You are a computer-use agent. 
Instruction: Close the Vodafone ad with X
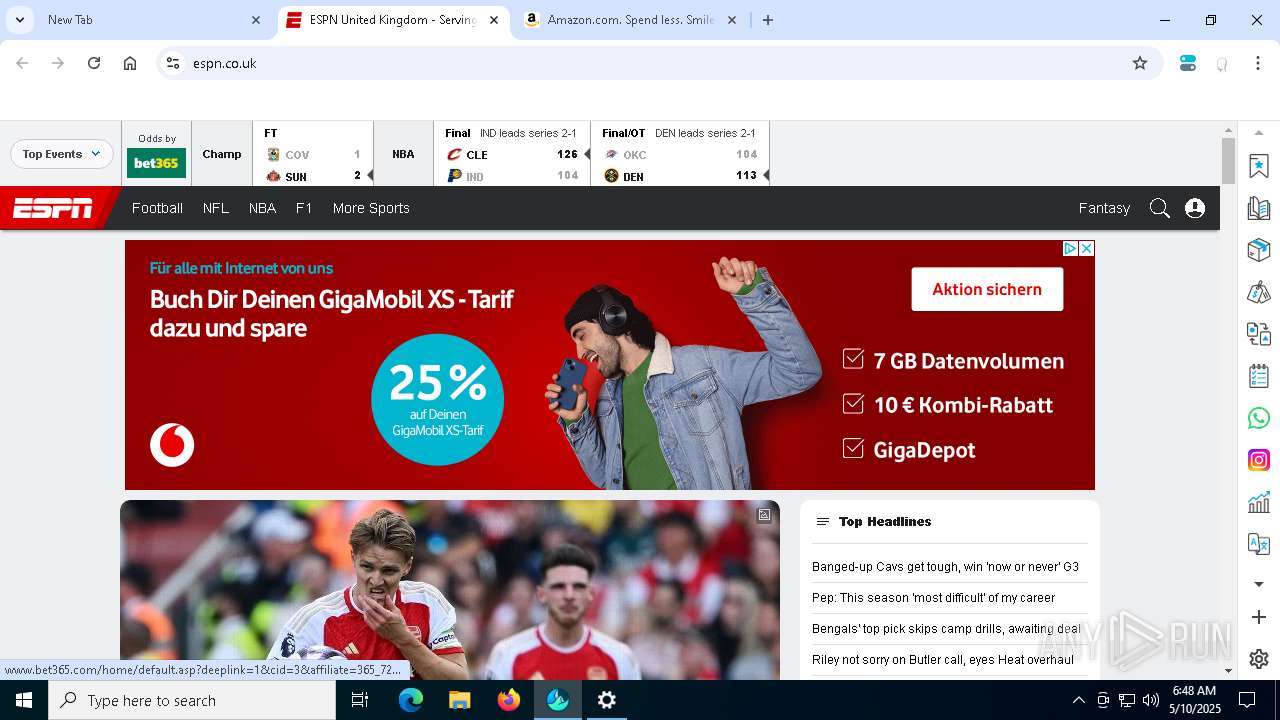[1086, 248]
